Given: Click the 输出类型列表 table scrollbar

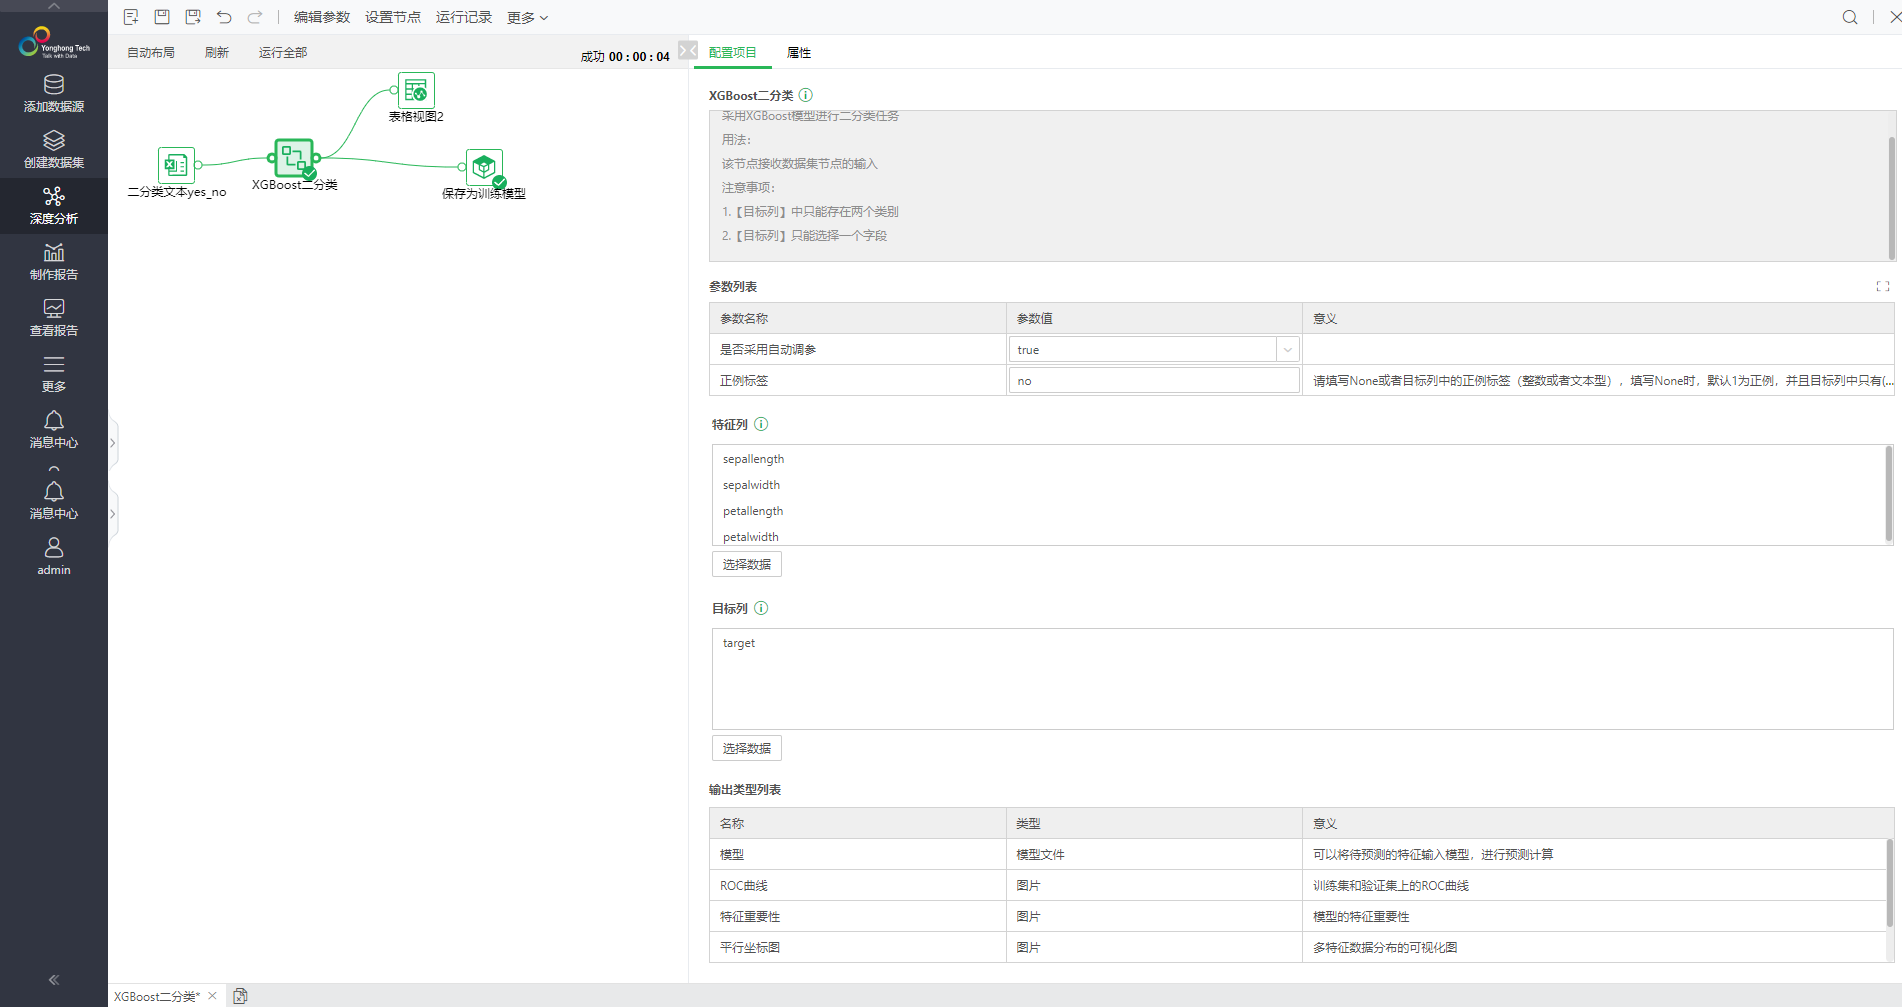Looking at the screenshot, I should [1889, 882].
